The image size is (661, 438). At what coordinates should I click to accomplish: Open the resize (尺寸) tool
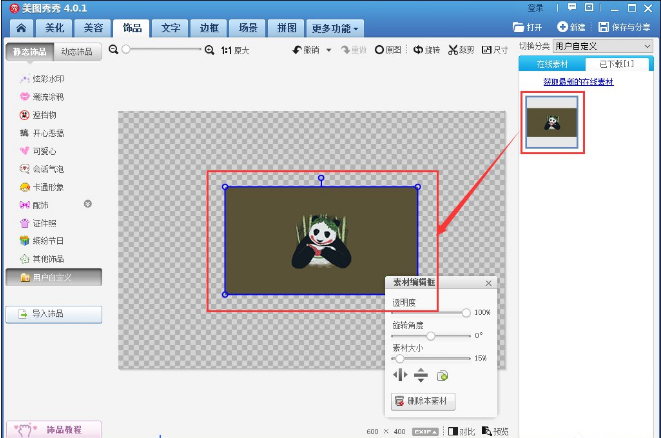tap(494, 50)
